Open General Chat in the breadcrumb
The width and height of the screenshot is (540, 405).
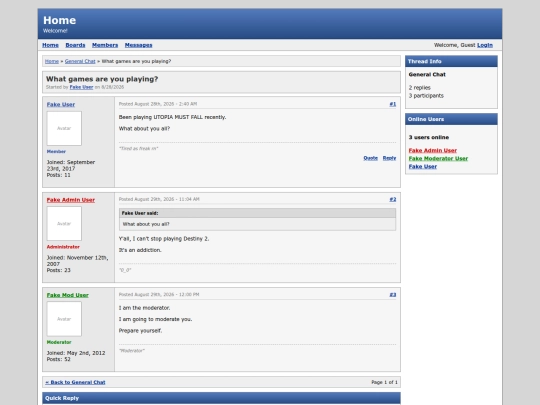pyautogui.click(x=80, y=61)
